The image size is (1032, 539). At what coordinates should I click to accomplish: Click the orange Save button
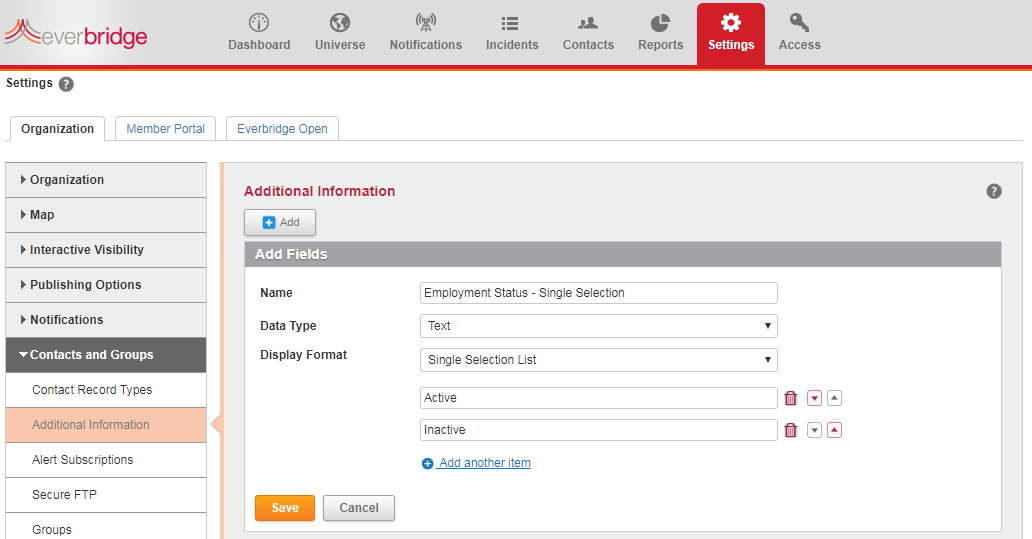point(285,508)
